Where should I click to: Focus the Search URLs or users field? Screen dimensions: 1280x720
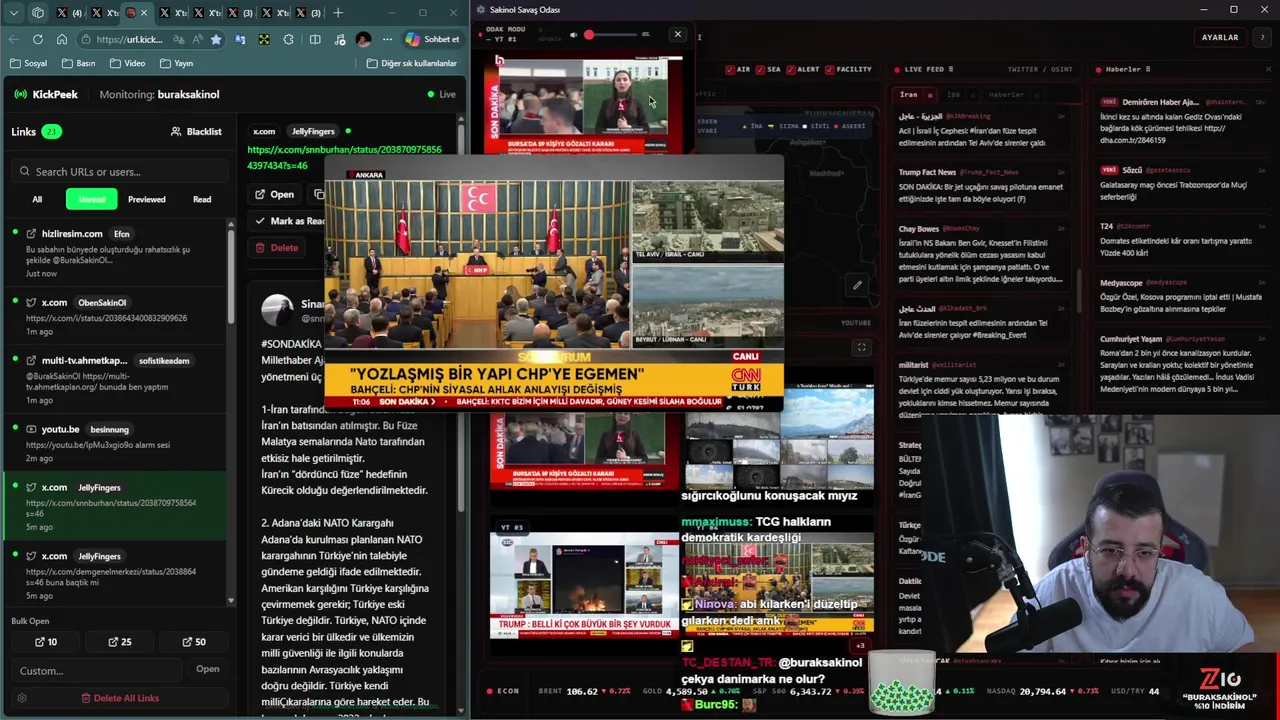coord(120,171)
